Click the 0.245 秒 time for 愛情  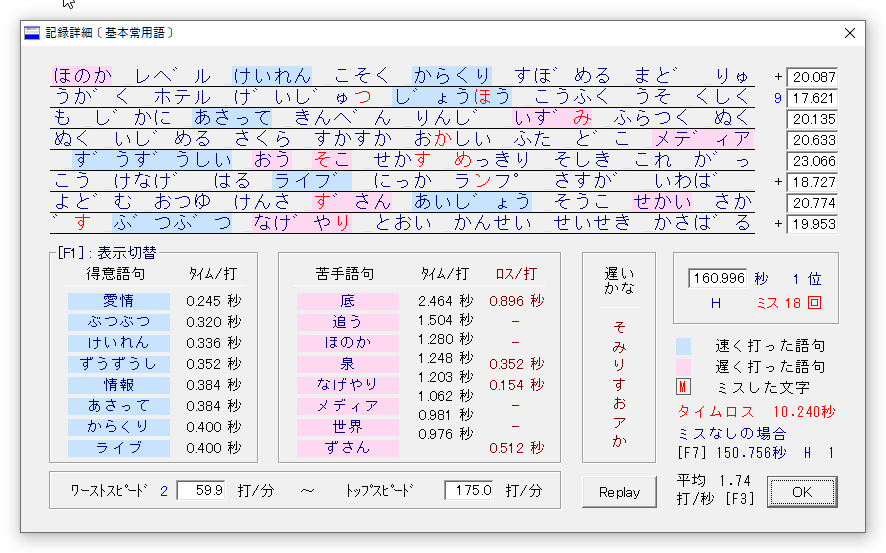pos(214,301)
